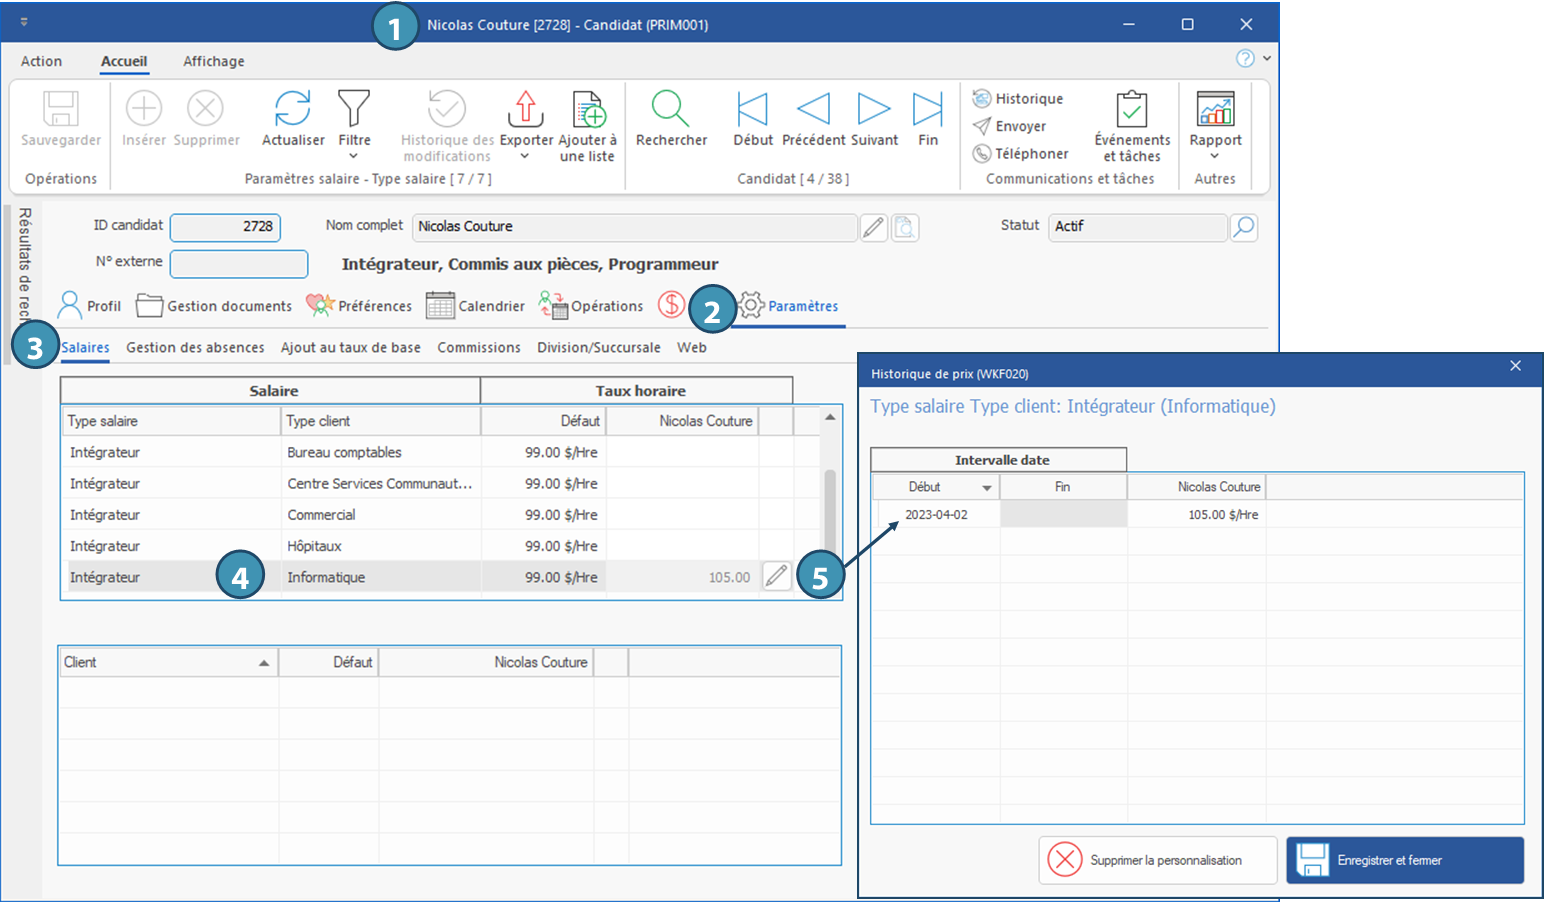Click the Exporter icon in ribbon
The image size is (1544, 902).
pos(526,109)
